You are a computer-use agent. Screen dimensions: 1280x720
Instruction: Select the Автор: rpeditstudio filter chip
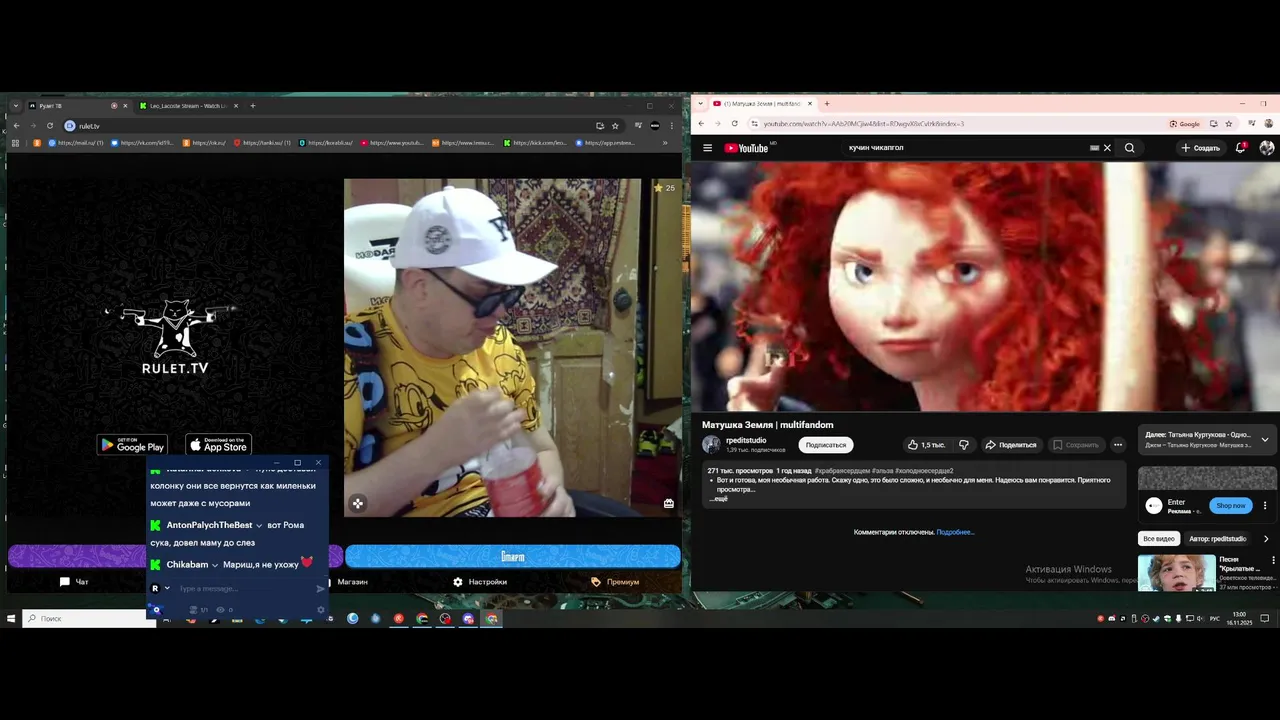(1217, 539)
